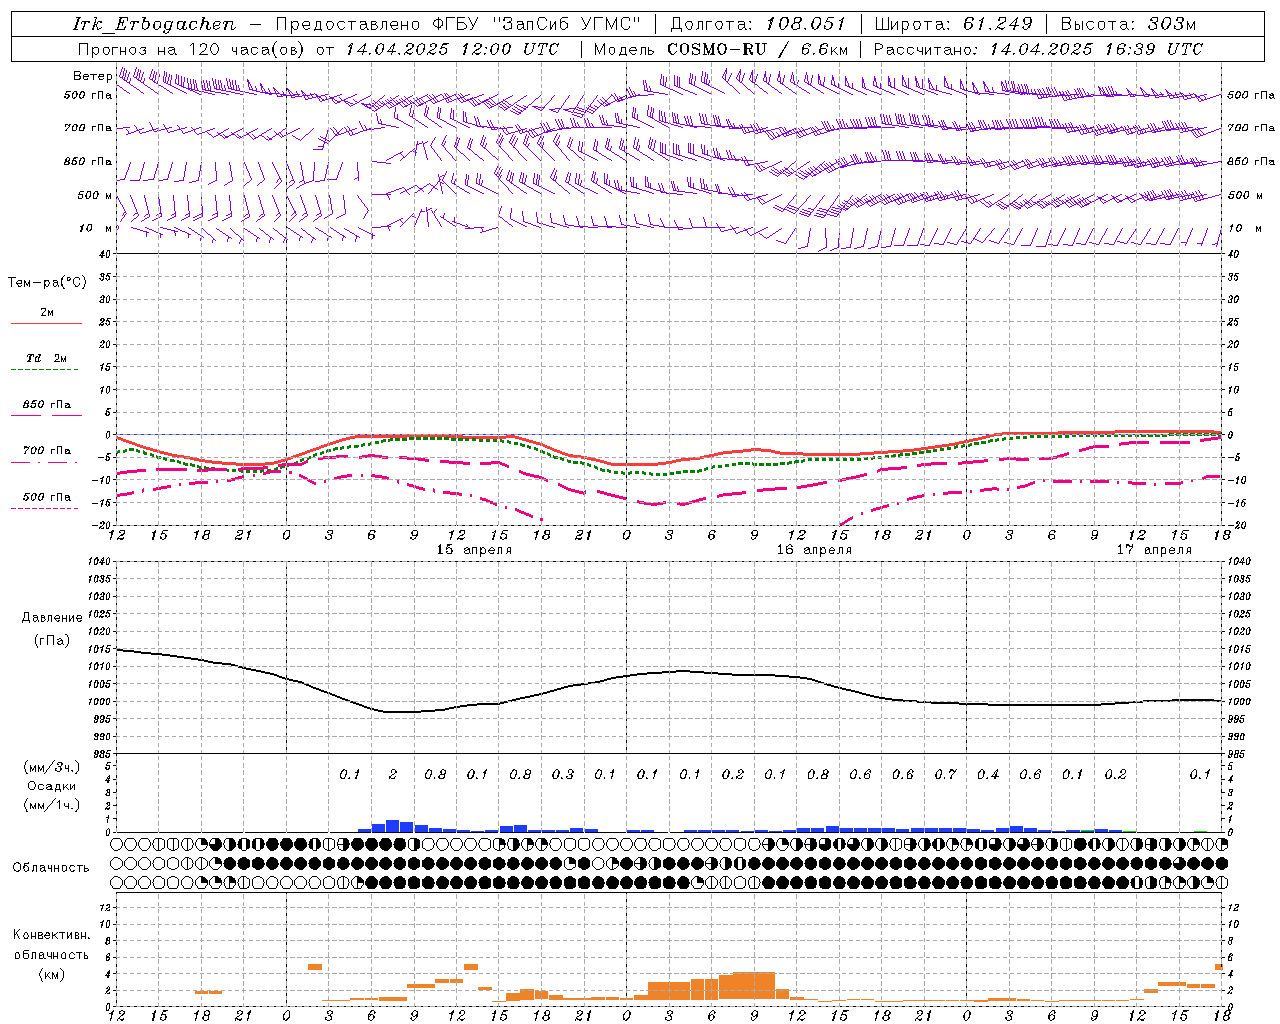1280x1024 pixels.
Task: Select the Давление pressure panel label
Action: click(x=52, y=618)
